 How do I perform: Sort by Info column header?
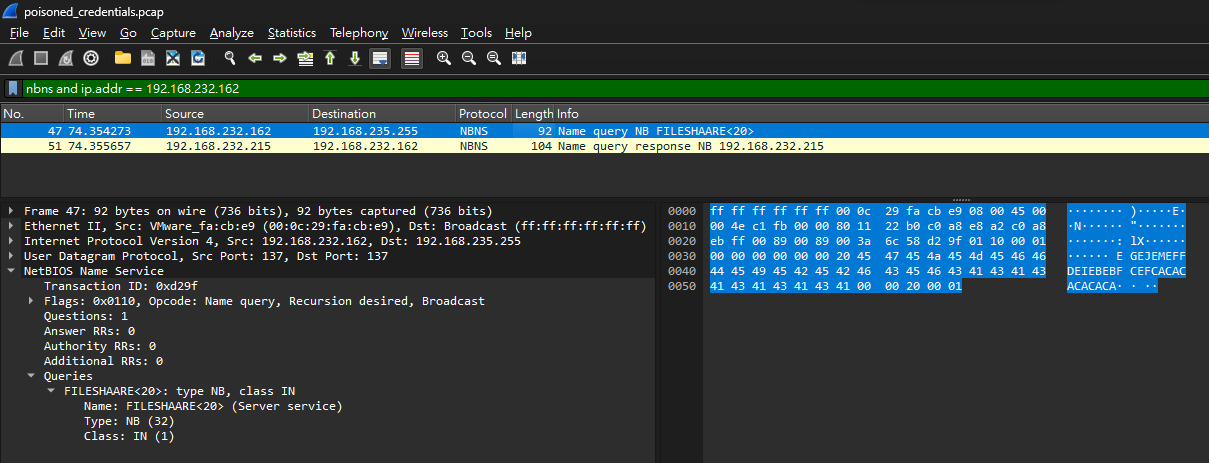pyautogui.click(x=880, y=114)
